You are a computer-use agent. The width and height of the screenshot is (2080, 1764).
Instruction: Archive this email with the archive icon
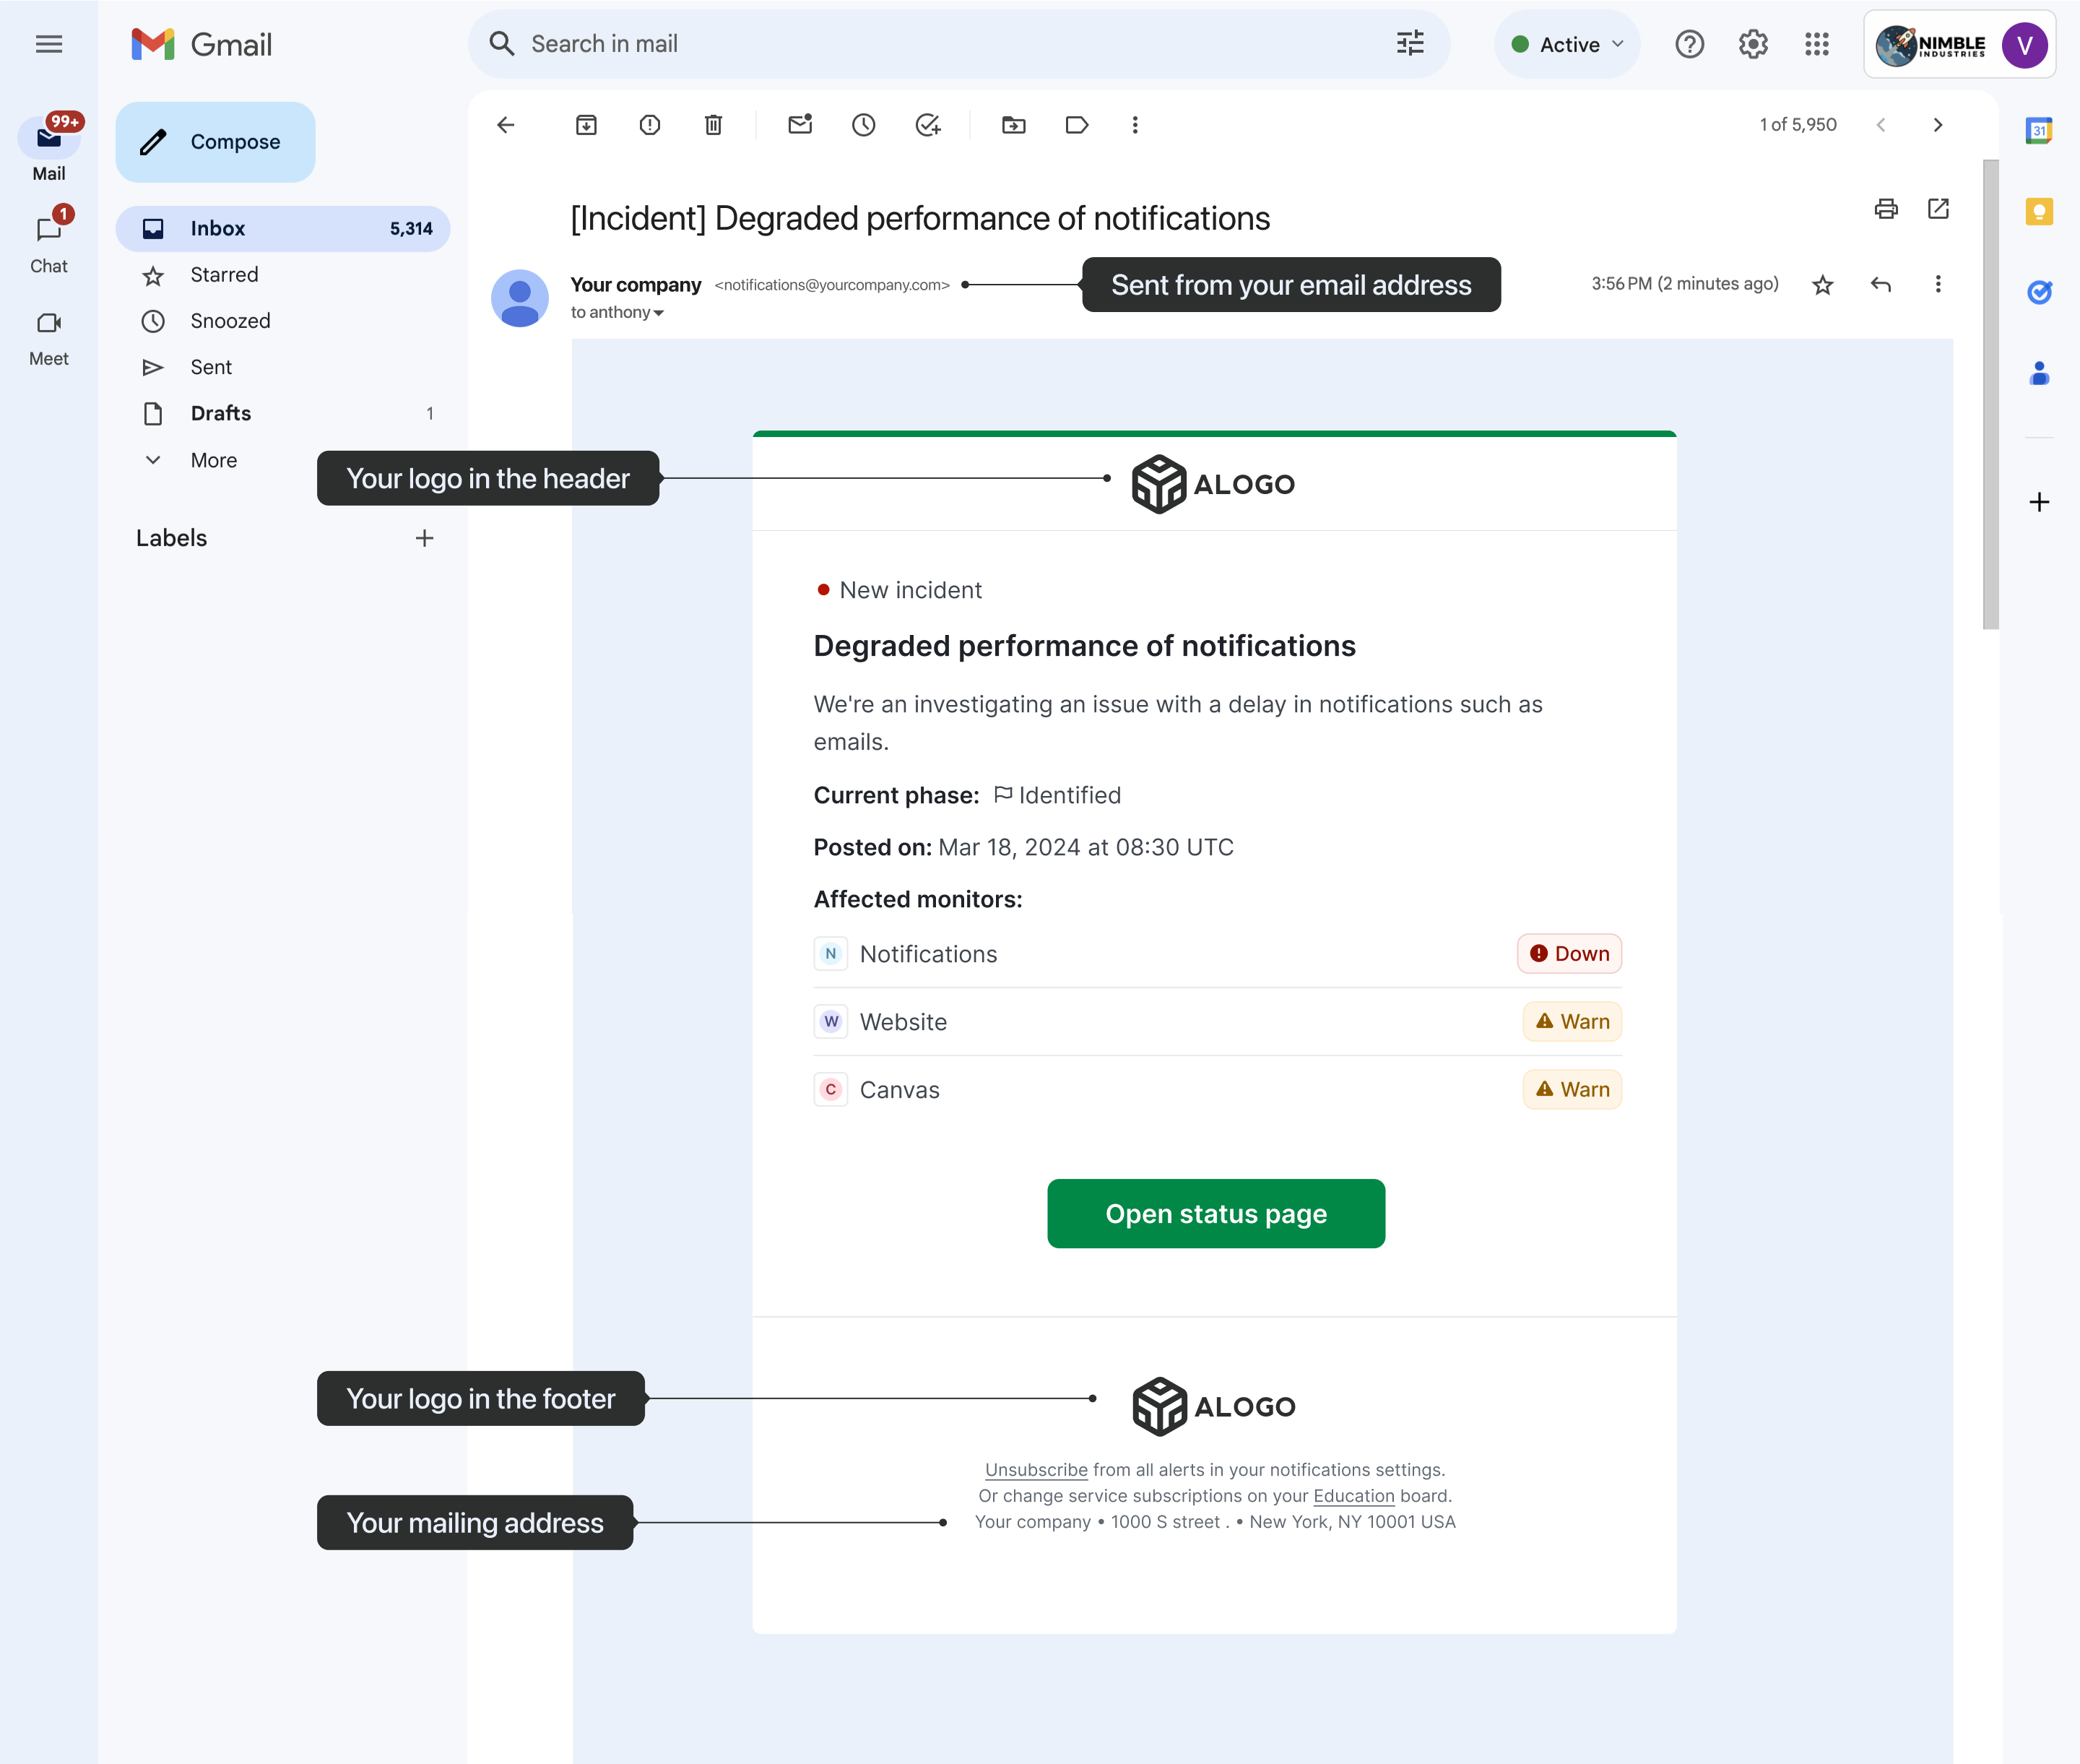click(x=586, y=125)
